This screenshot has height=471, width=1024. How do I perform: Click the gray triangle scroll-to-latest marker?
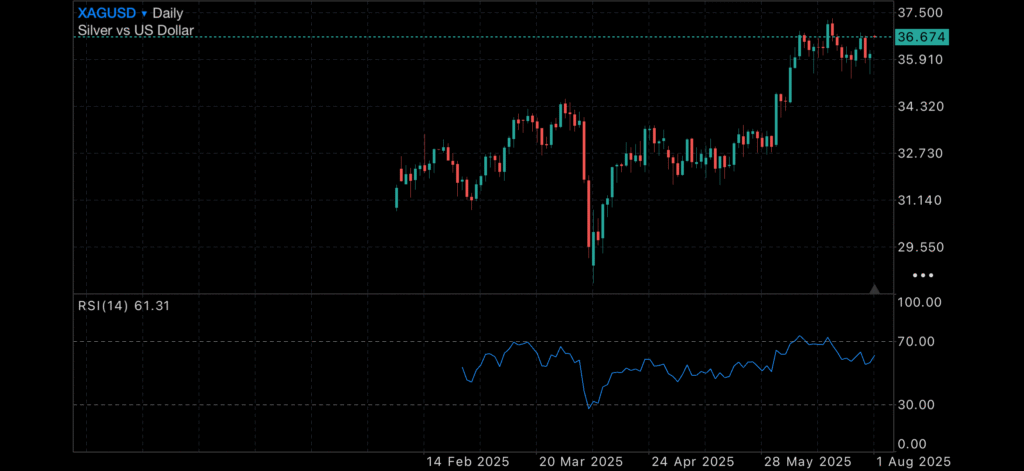pos(874,288)
